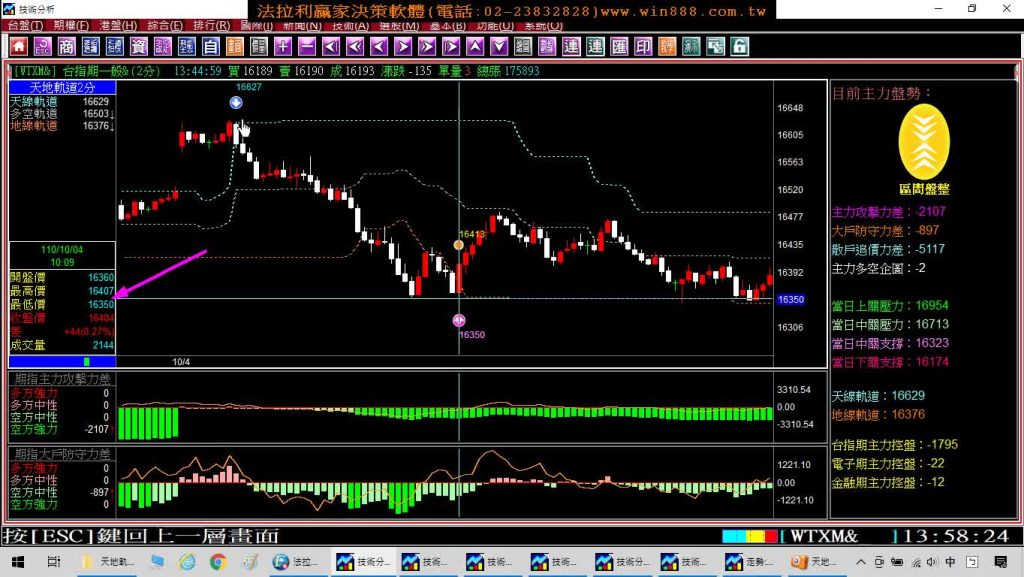Click the 印 print toolbar icon
Image resolution: width=1024 pixels, height=577 pixels.
[x=643, y=46]
